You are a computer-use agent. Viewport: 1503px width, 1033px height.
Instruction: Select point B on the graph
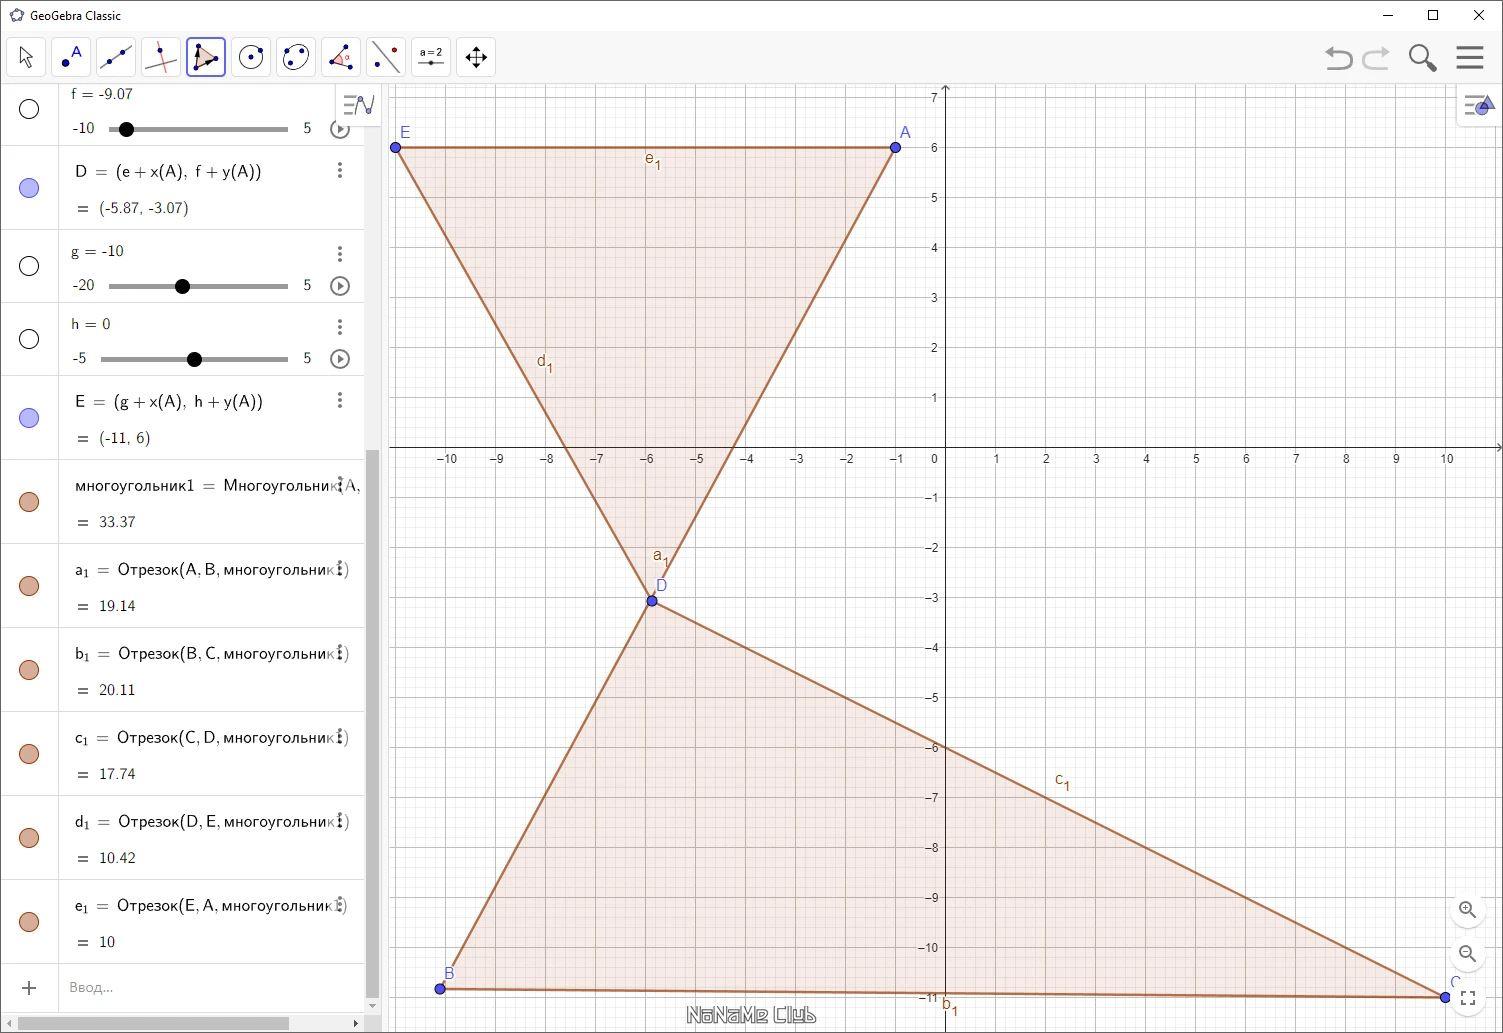[x=440, y=989]
